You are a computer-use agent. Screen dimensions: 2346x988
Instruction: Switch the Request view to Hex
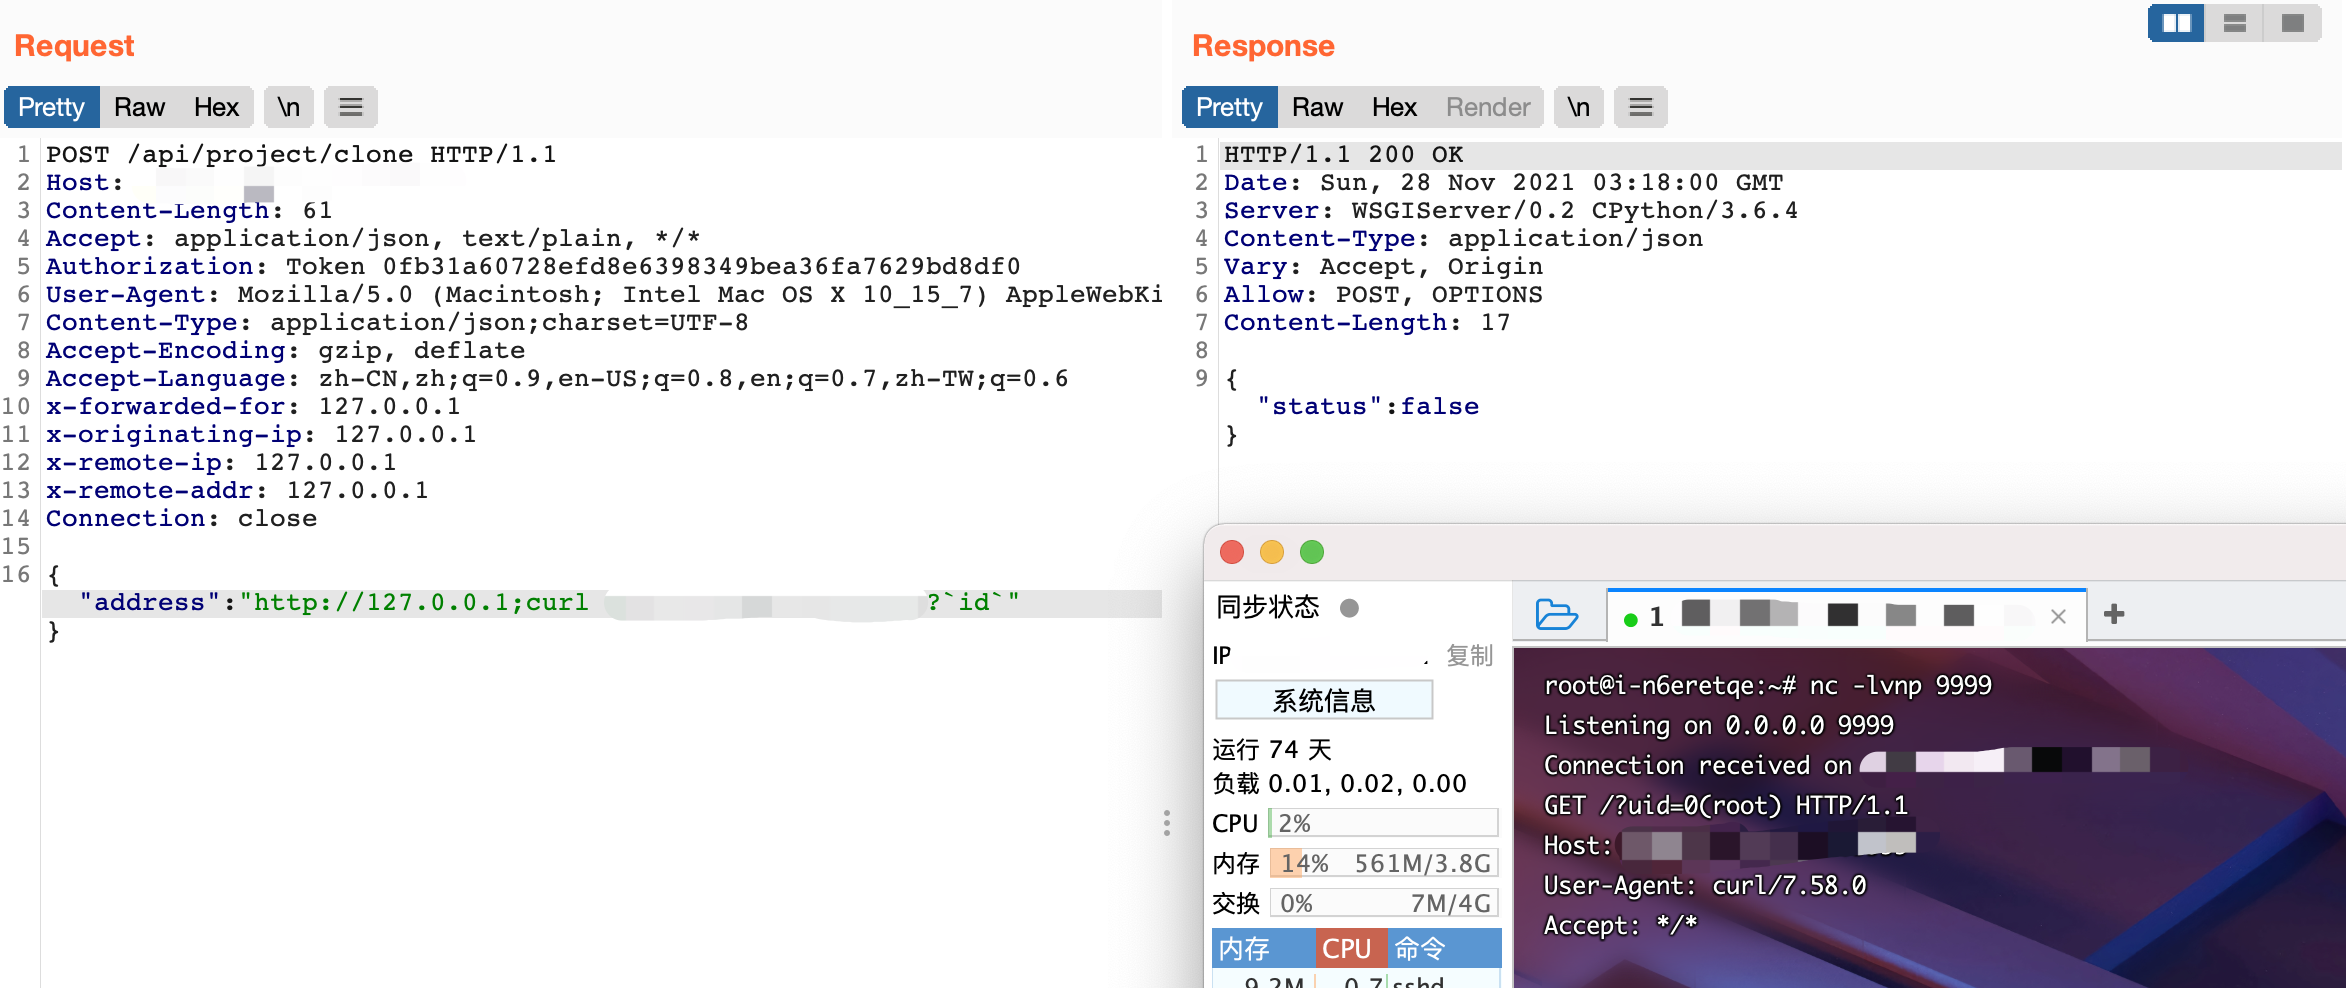pyautogui.click(x=218, y=106)
